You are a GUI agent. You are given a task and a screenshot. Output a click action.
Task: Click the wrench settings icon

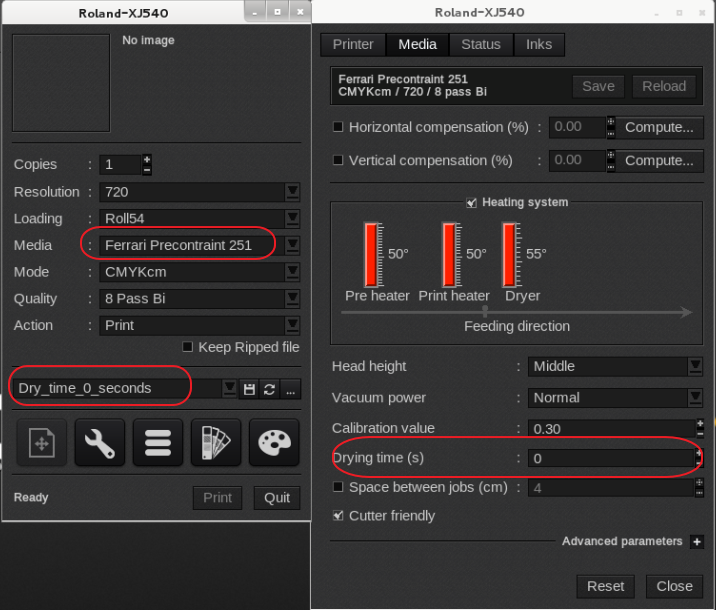click(99, 443)
